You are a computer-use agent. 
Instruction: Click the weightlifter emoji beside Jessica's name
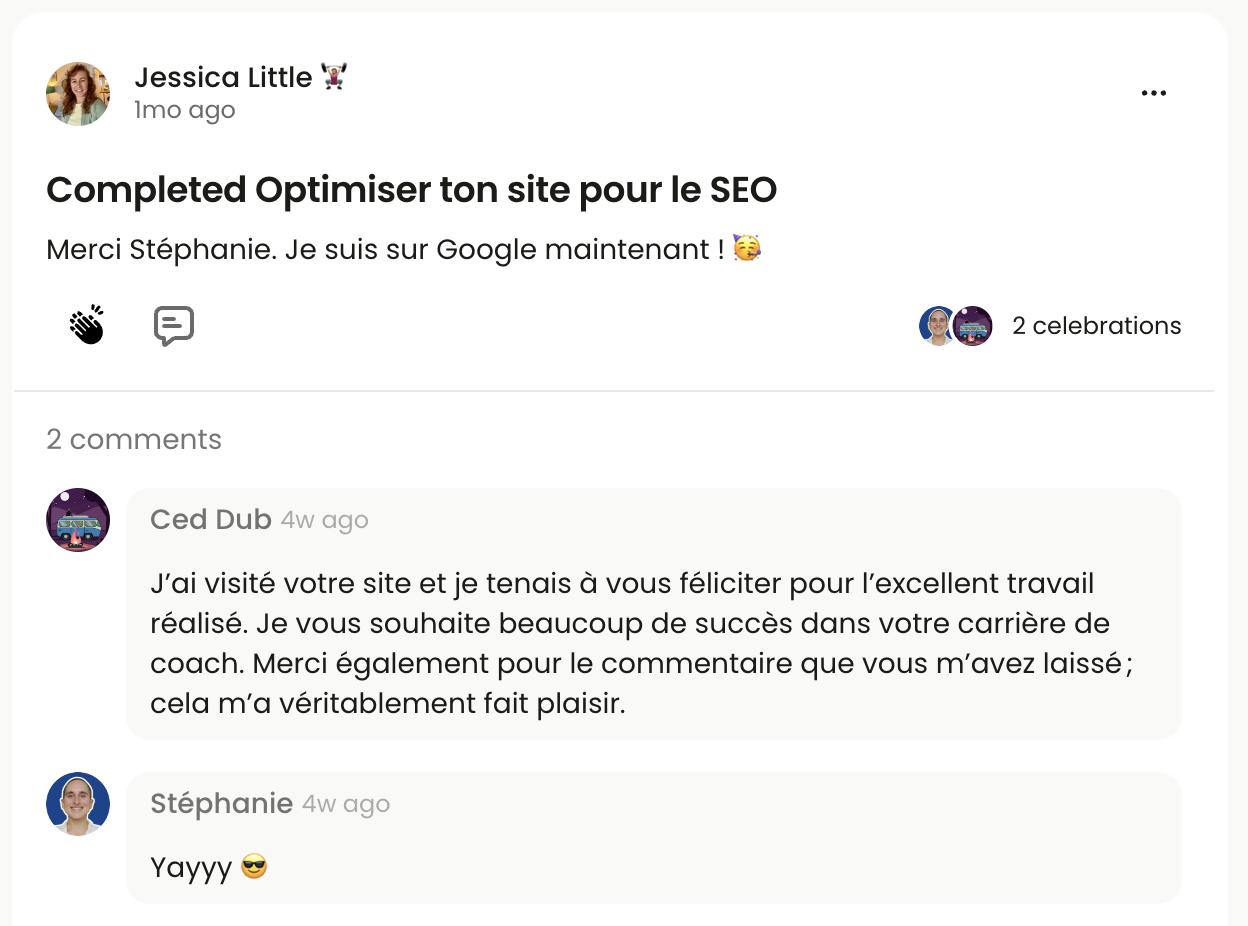333,77
